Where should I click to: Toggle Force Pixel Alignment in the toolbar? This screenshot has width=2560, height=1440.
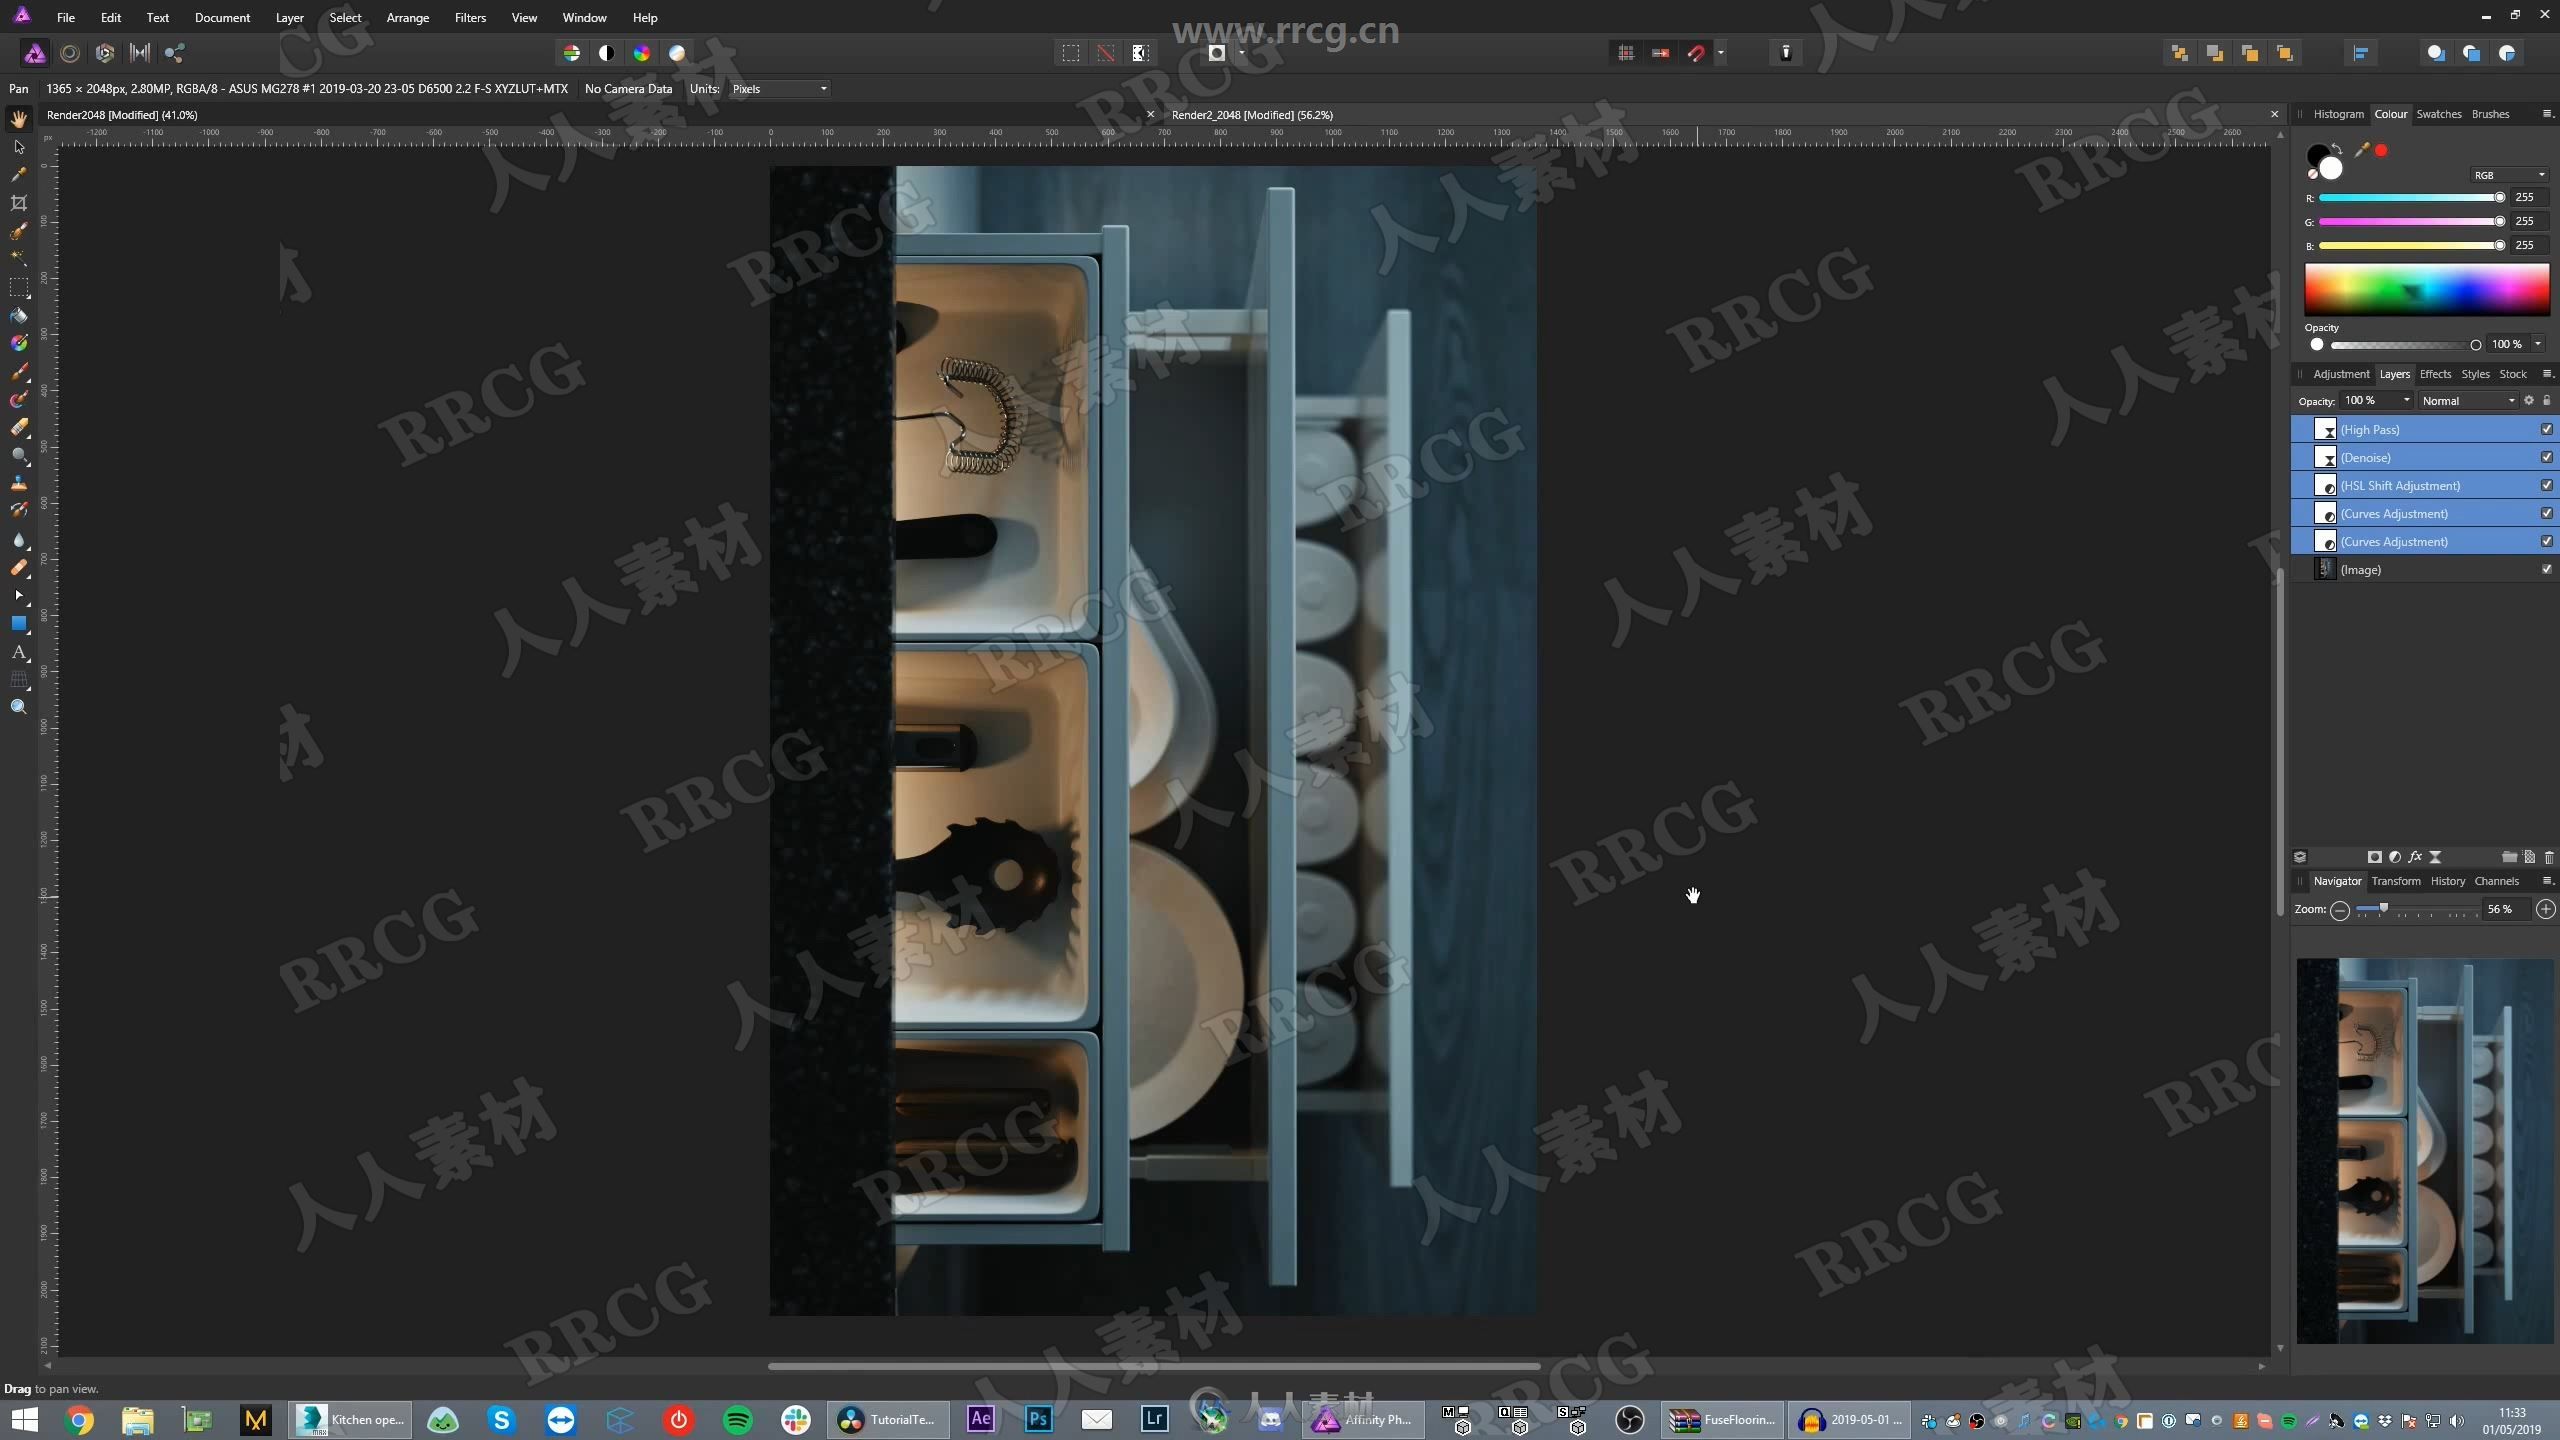tap(1626, 53)
